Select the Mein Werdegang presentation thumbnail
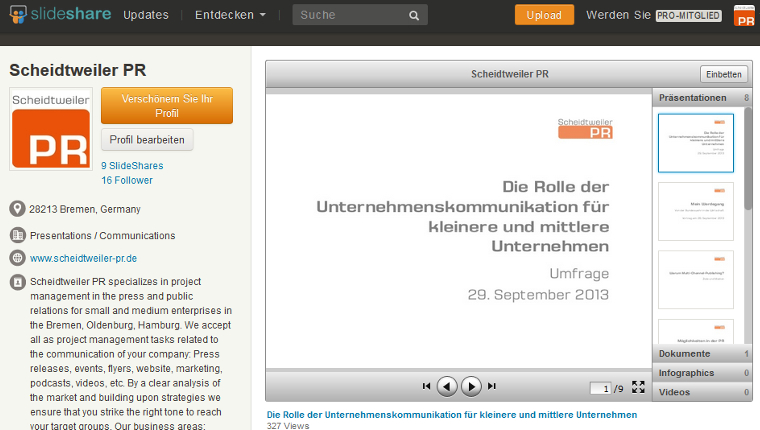 point(696,211)
